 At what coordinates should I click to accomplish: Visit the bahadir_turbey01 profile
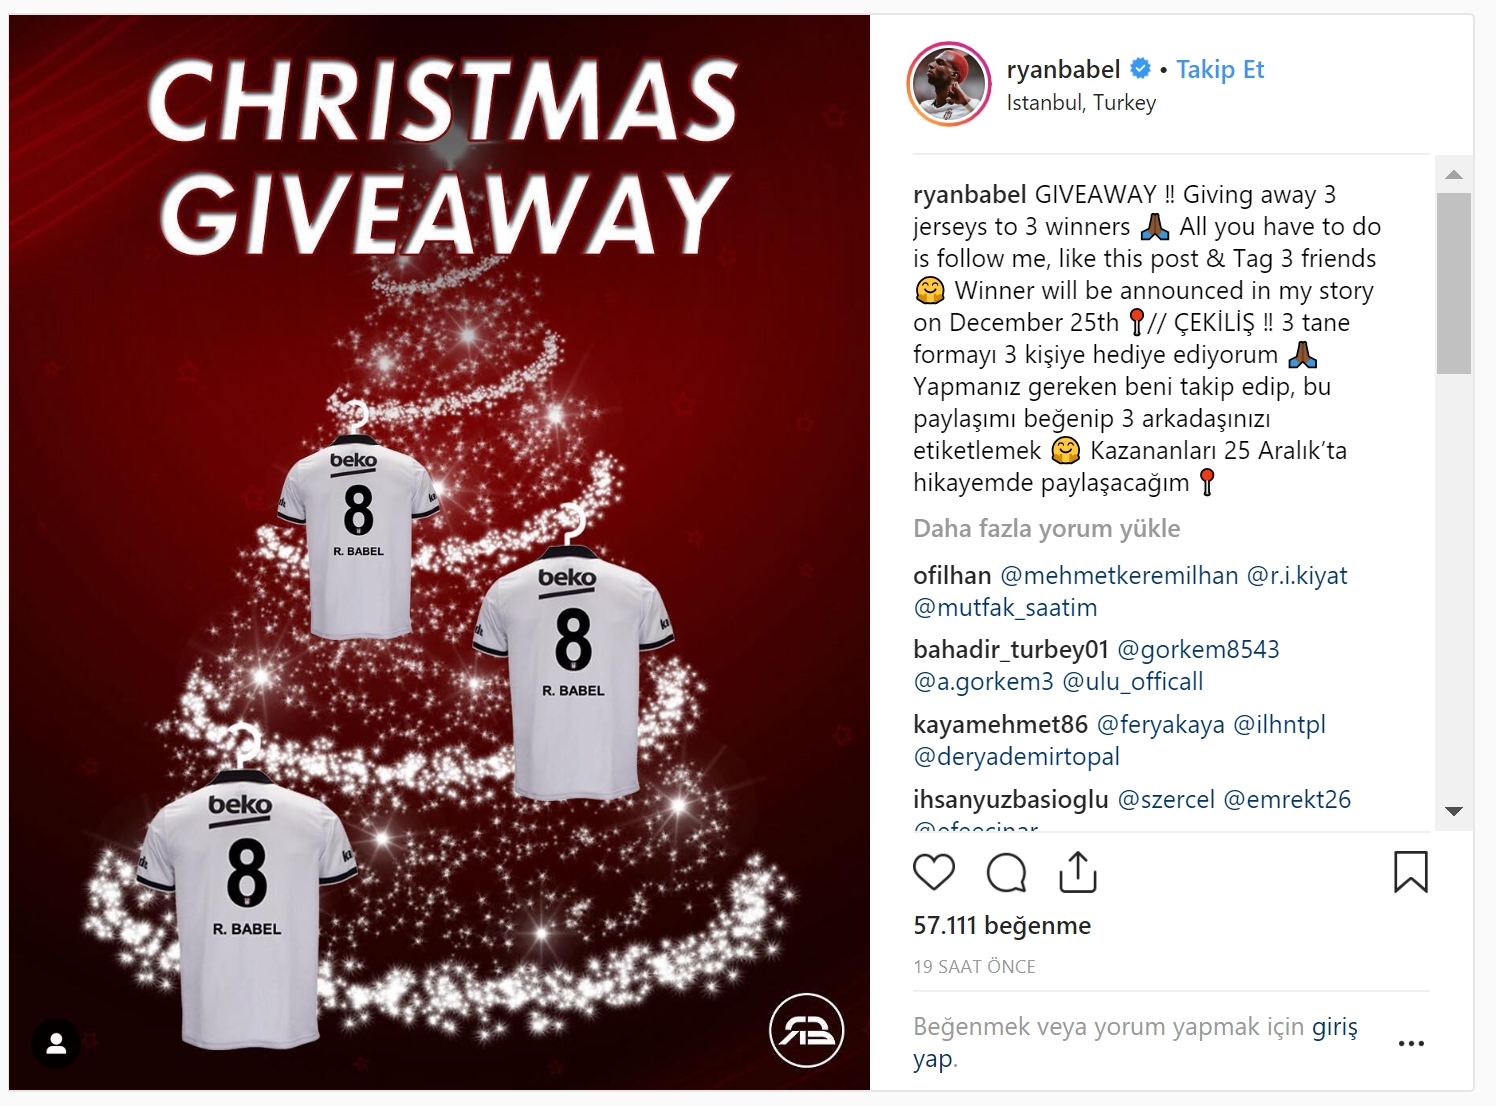[x=1011, y=650]
